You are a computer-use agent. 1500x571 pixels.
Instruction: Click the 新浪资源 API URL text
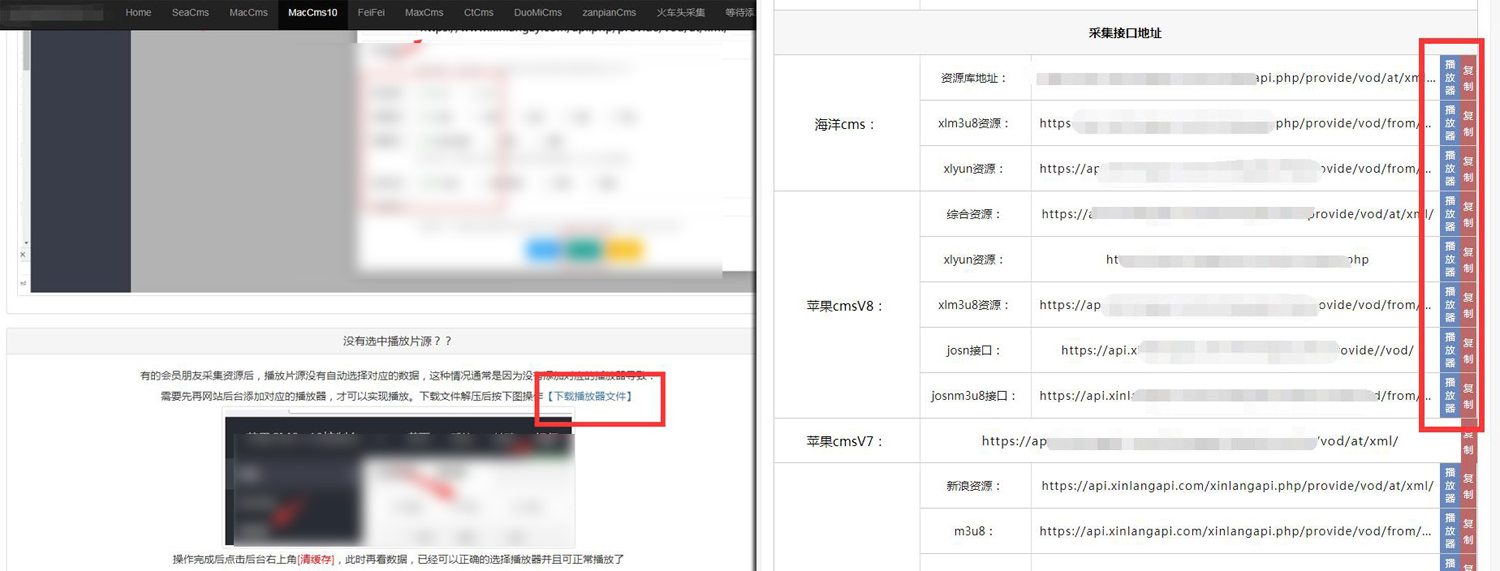pyautogui.click(x=1237, y=486)
